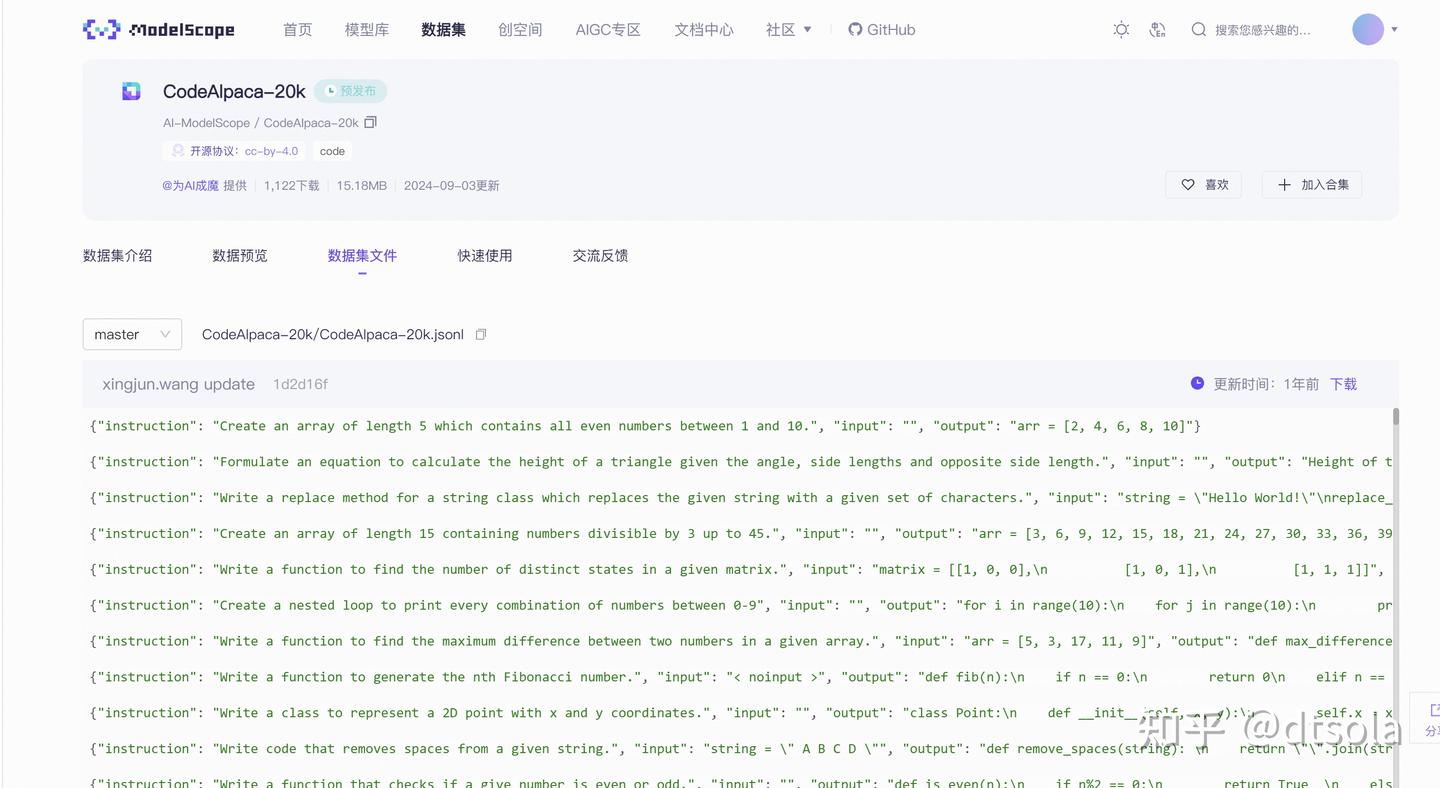The image size is (1440, 788).
Task: Click the search input field
Action: 1262,30
